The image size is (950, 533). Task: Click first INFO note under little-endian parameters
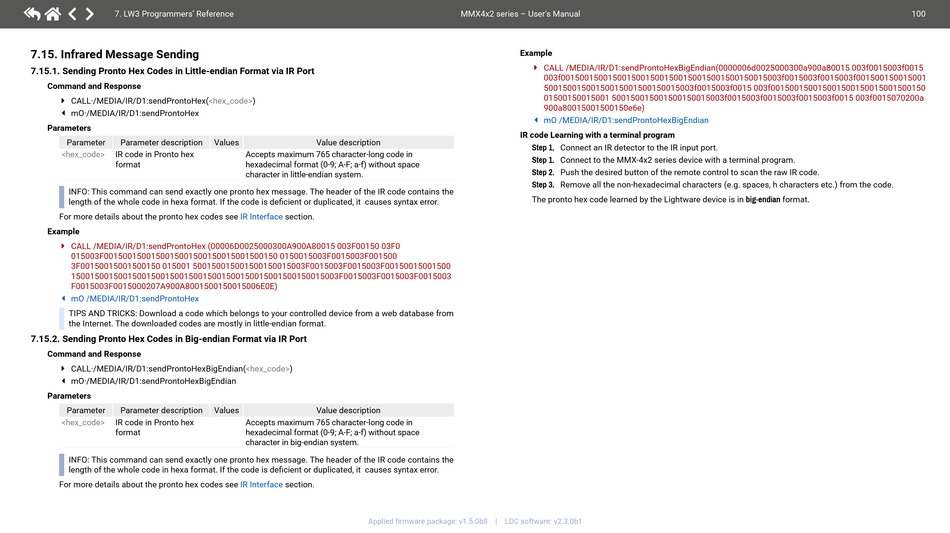pos(256,197)
